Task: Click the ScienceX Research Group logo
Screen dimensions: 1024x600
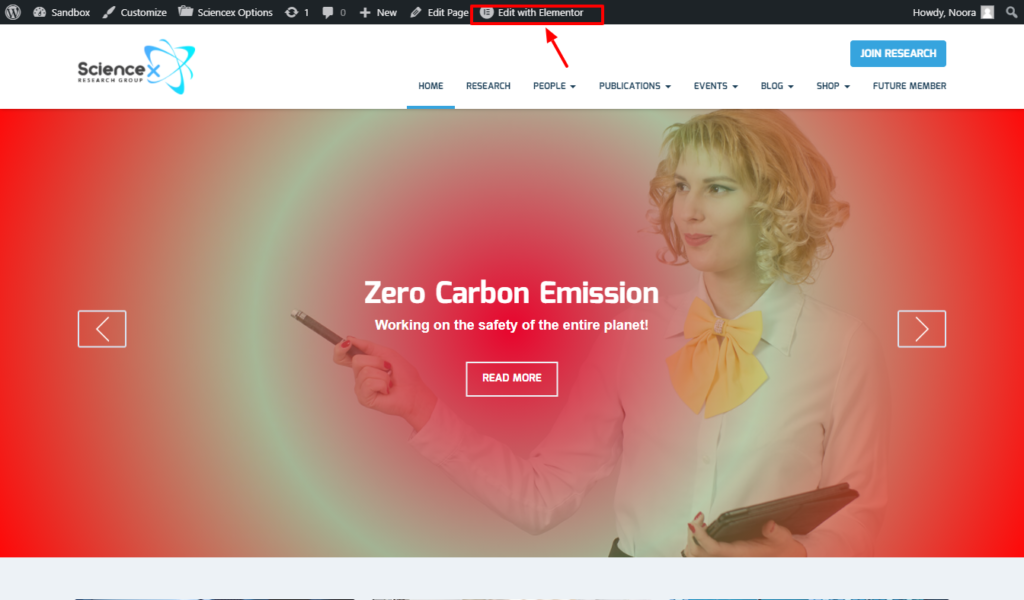Action: [x=136, y=68]
